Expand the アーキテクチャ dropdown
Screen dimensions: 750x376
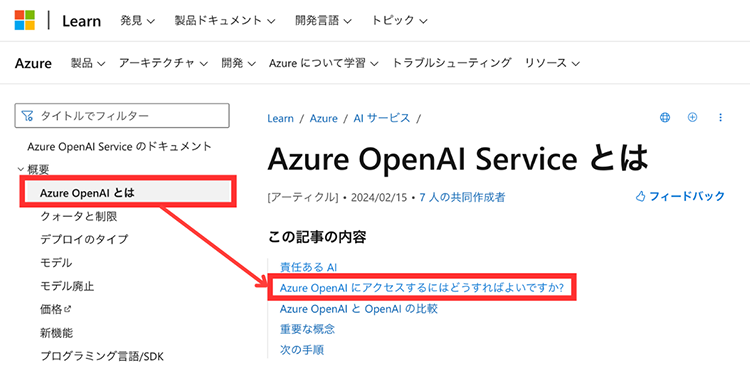(164, 63)
